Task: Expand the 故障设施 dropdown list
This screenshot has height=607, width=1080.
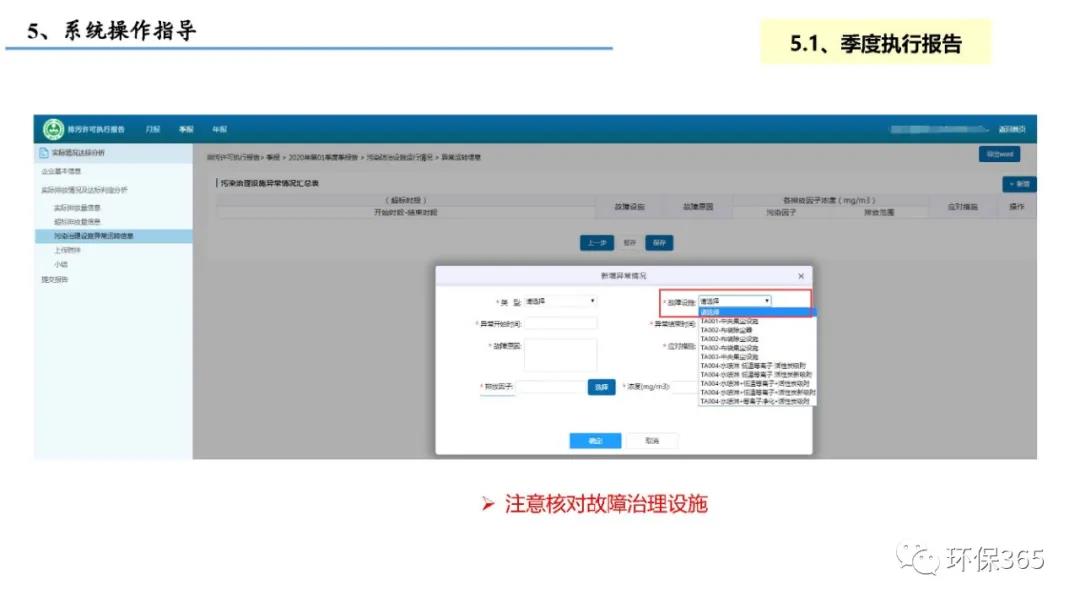Action: tap(735, 300)
